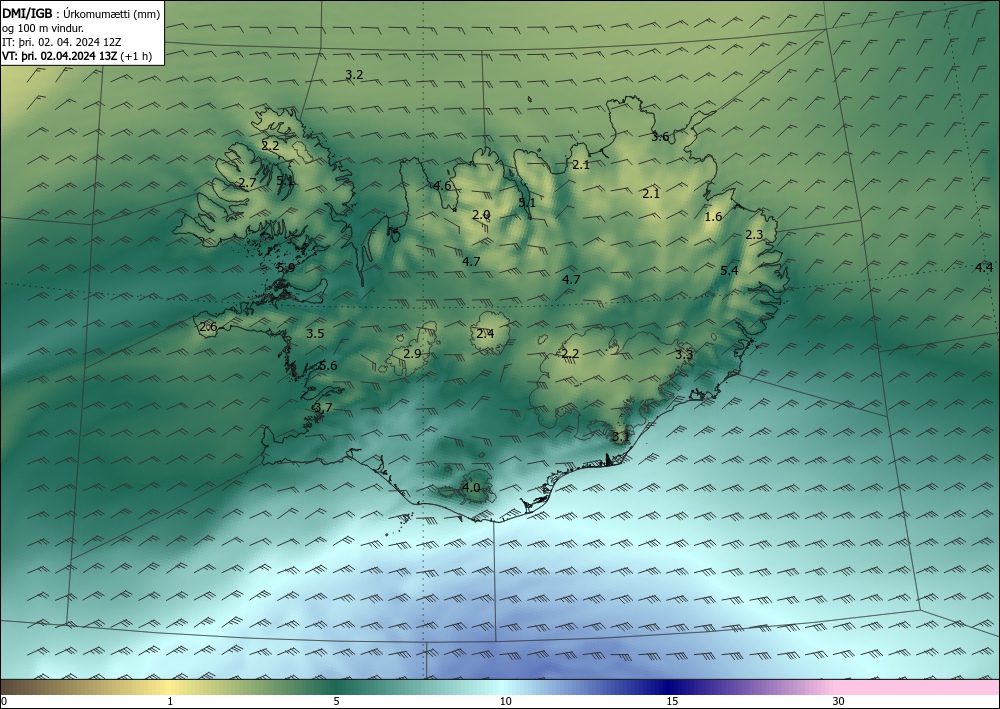The height and width of the screenshot is (709, 1000).
Task: Click the "(+1 h)" forecast offset label
Action: (136, 56)
